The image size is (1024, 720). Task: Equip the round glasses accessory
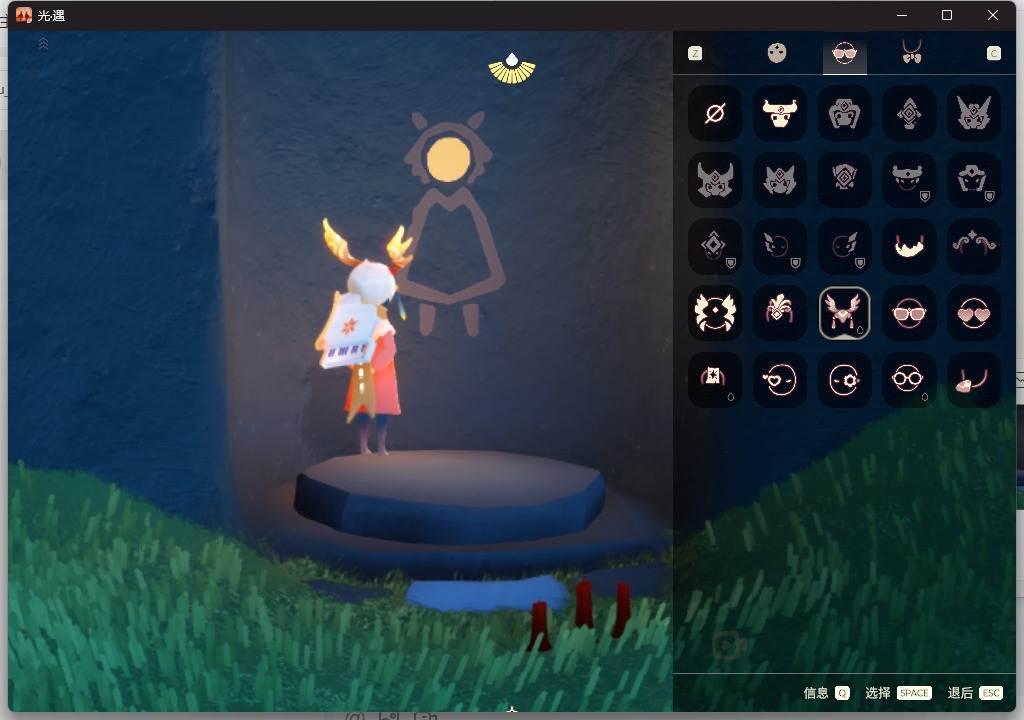pyautogui.click(x=909, y=380)
